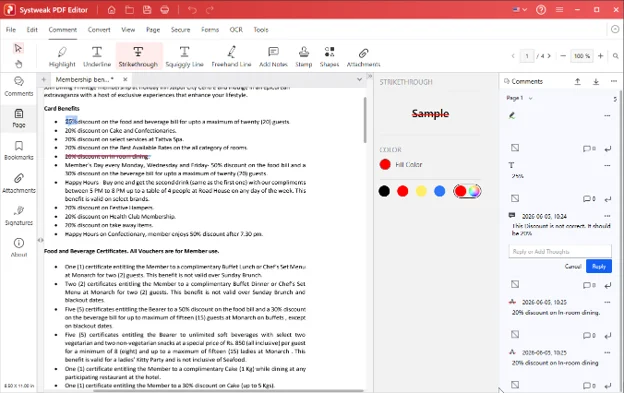Click the Reply or Add Thoughts field

(560, 251)
